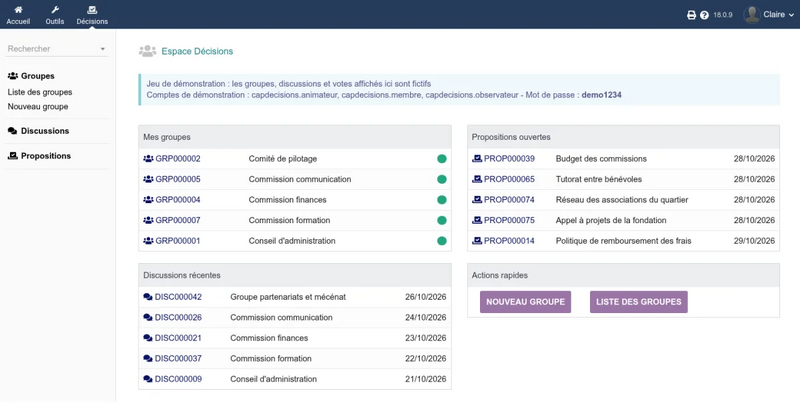Screen dimensions: 800x403
Task: Open Discussions sidebar section
Action: point(38,131)
